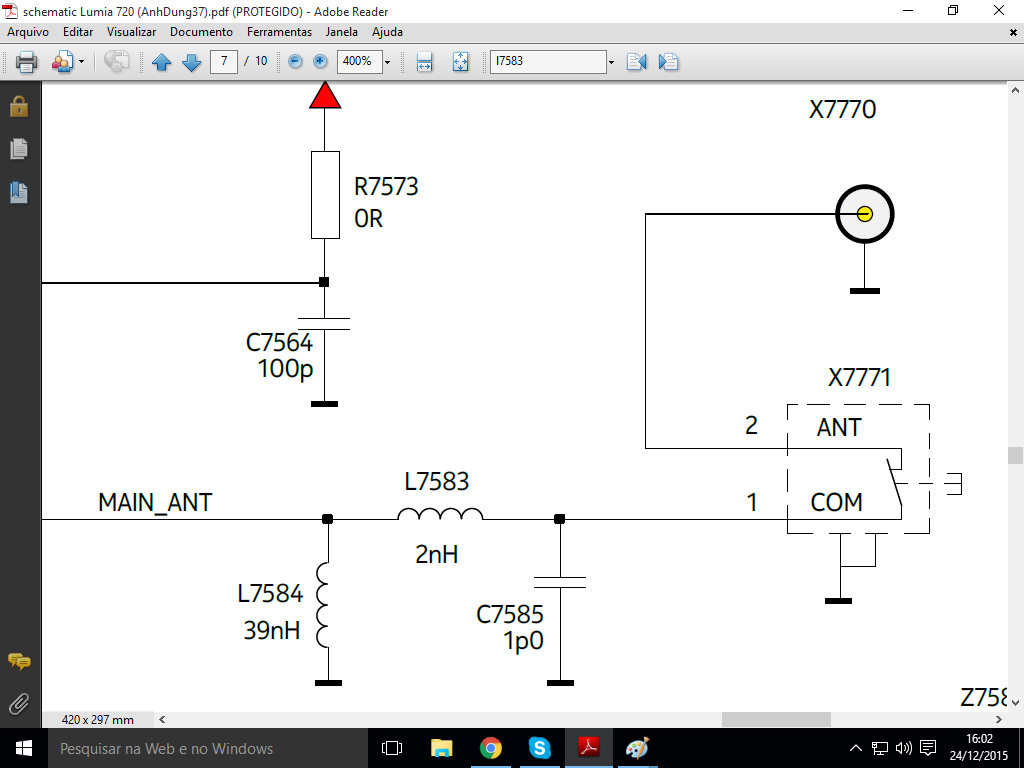This screenshot has height=768, width=1024.
Task: Click the collaborate/share icon in the toolbar
Action: tap(62, 61)
